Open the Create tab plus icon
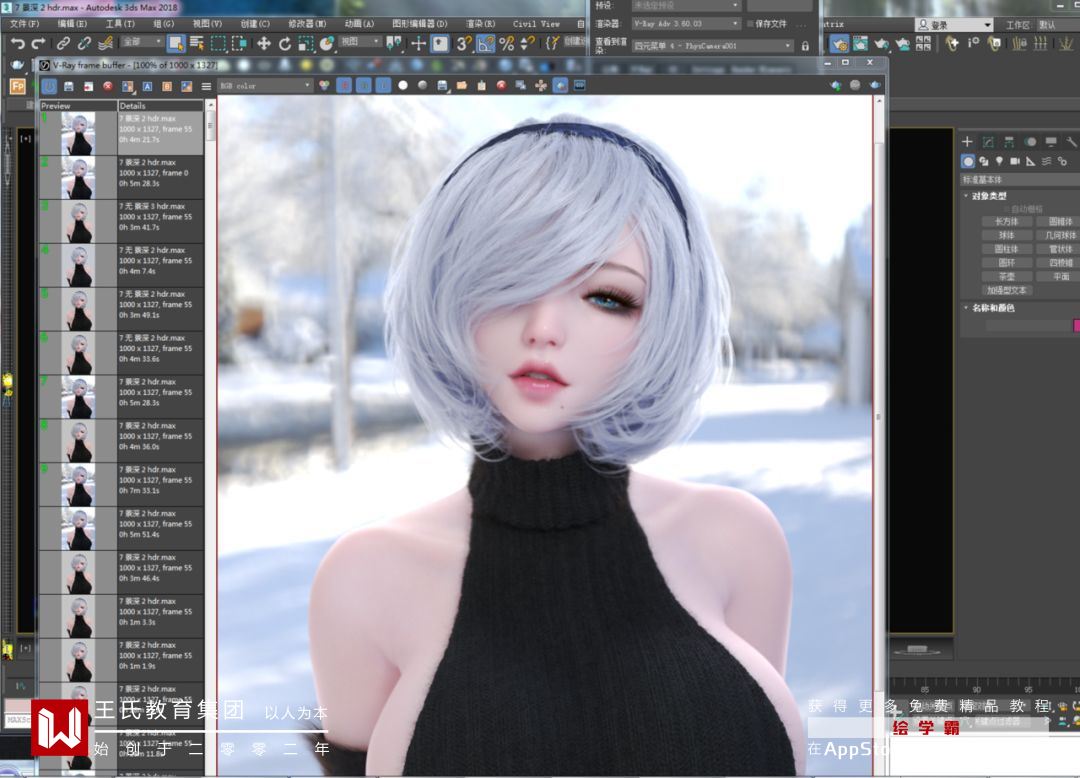Viewport: 1080px width, 778px height. (967, 142)
